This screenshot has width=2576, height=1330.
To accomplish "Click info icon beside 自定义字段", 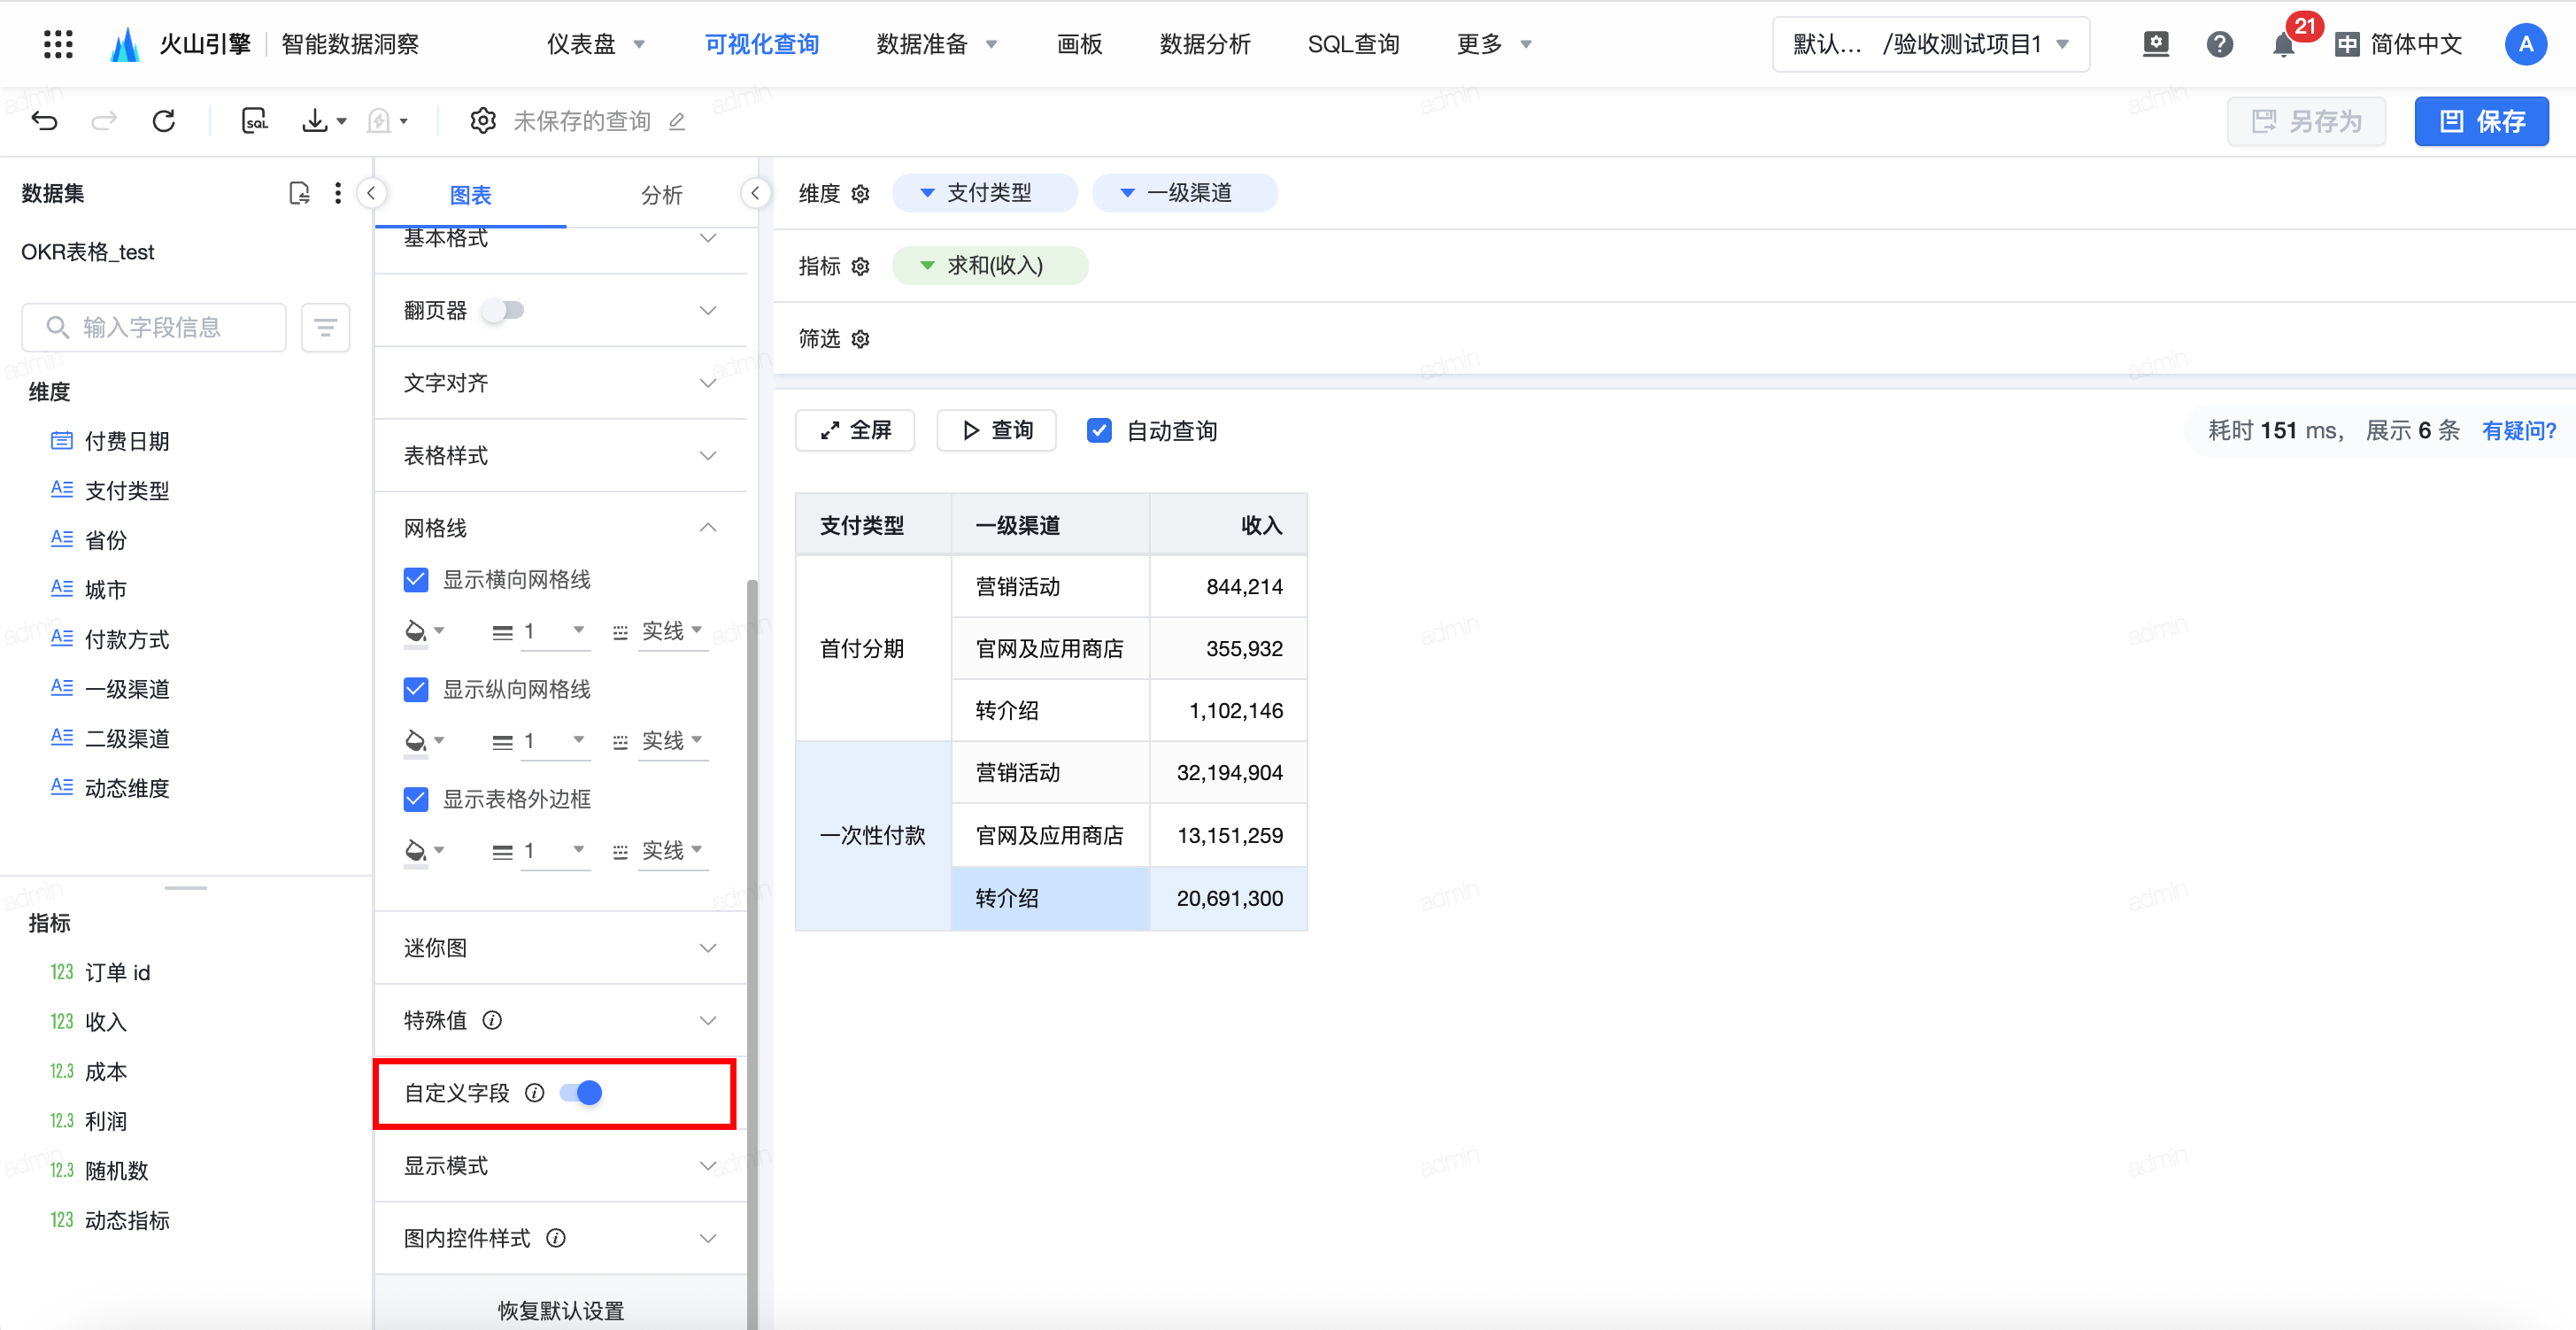I will click(535, 1093).
